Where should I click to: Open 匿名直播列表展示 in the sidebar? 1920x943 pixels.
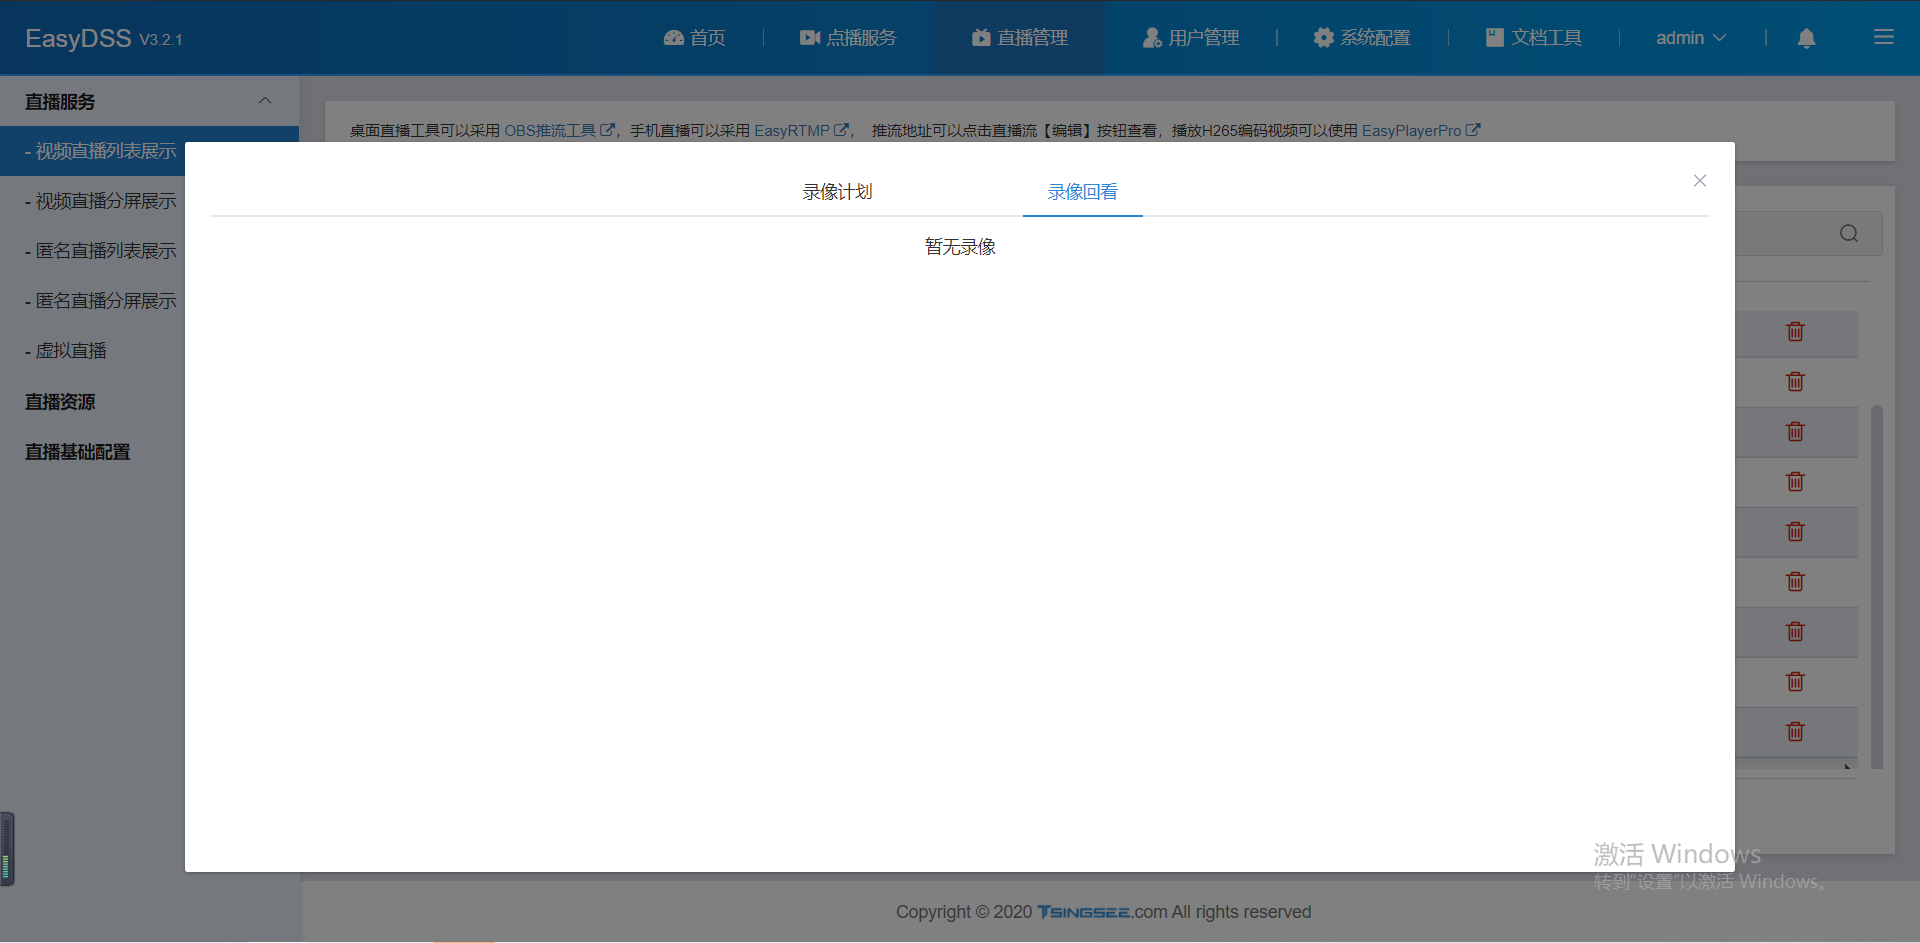[100, 251]
